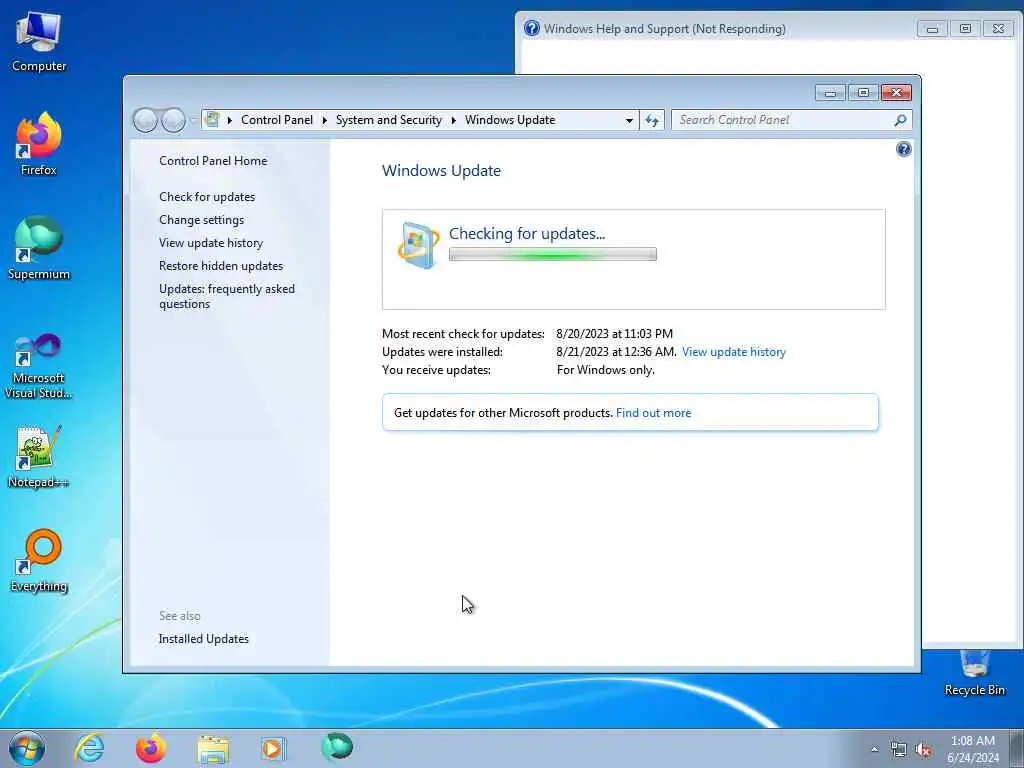Click the search magnifier icon
The width and height of the screenshot is (1024, 768).
coord(901,120)
